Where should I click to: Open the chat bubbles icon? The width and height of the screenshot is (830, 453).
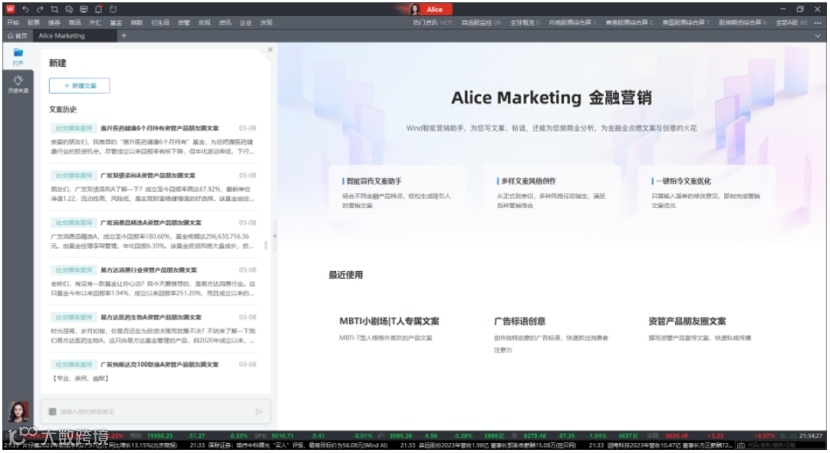69,10
